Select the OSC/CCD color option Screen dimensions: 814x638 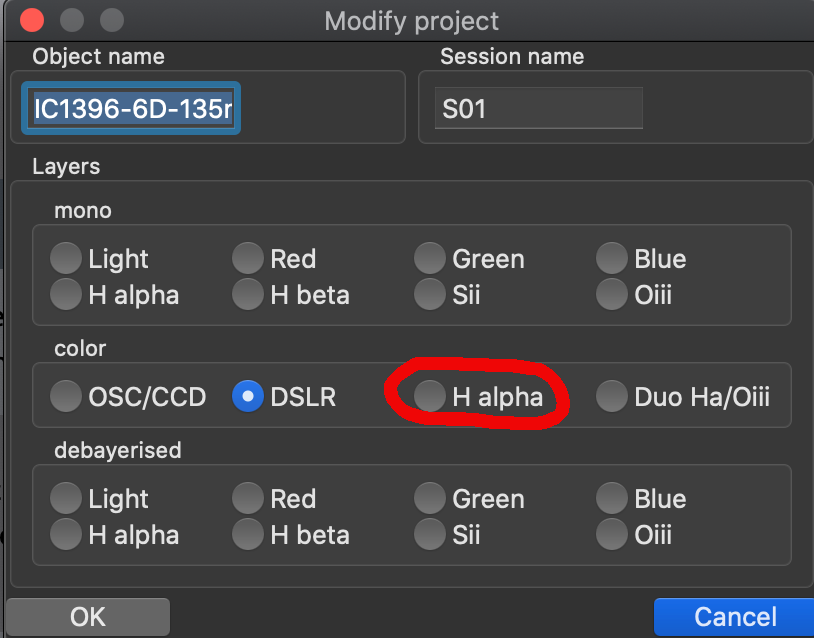pos(66,397)
